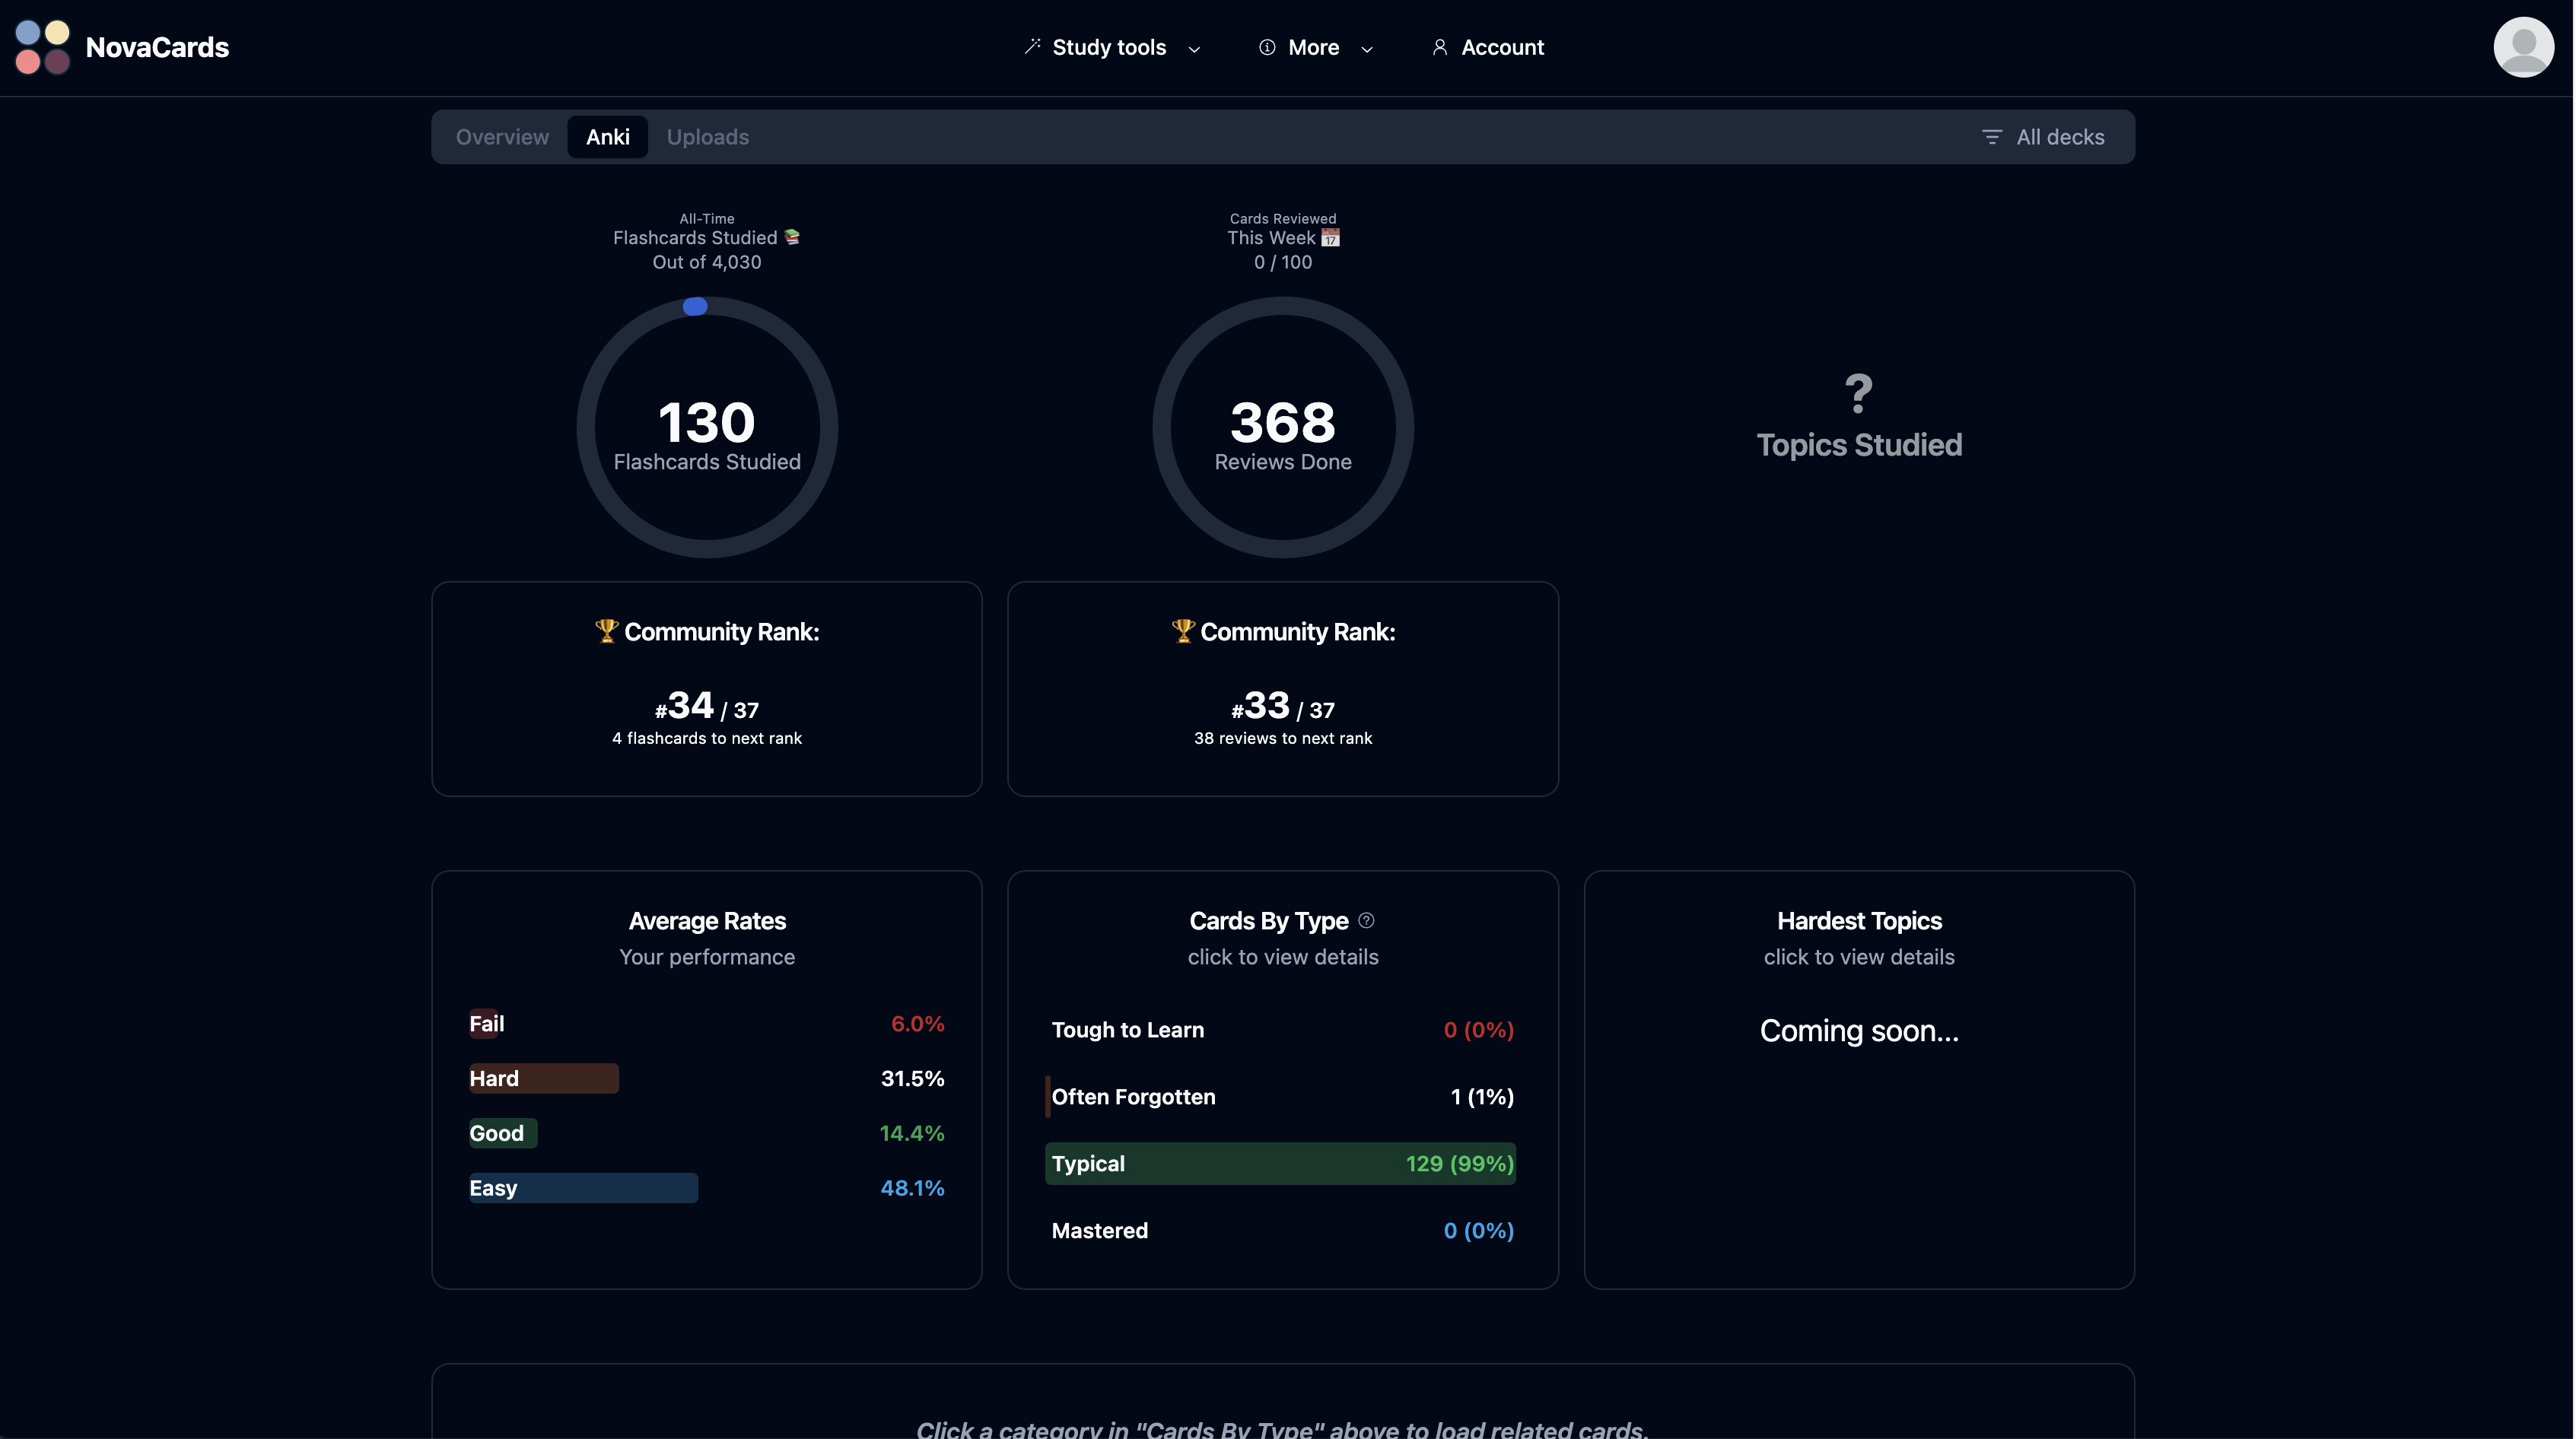This screenshot has height=1439, width=2576.
Task: Select the Often Forgotten cards row
Action: 1281,1096
